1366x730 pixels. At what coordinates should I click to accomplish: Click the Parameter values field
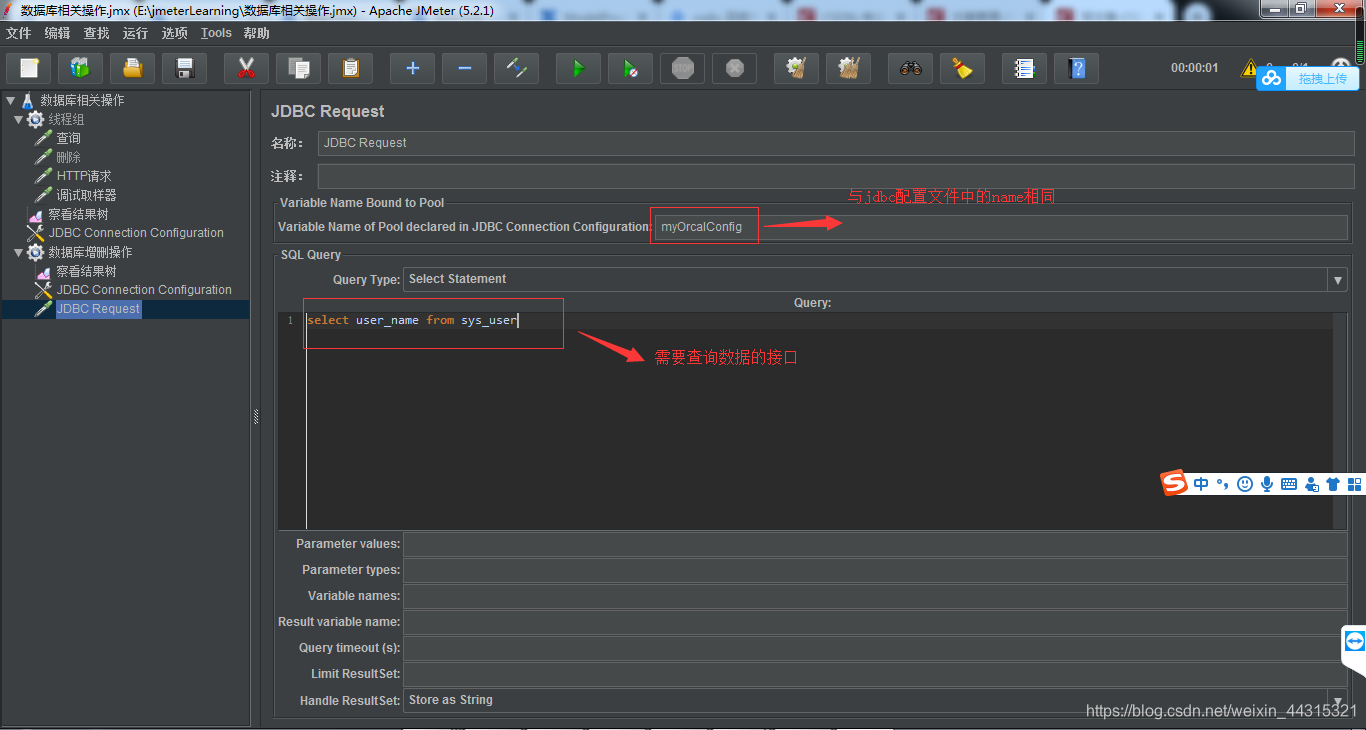[x=875, y=544]
